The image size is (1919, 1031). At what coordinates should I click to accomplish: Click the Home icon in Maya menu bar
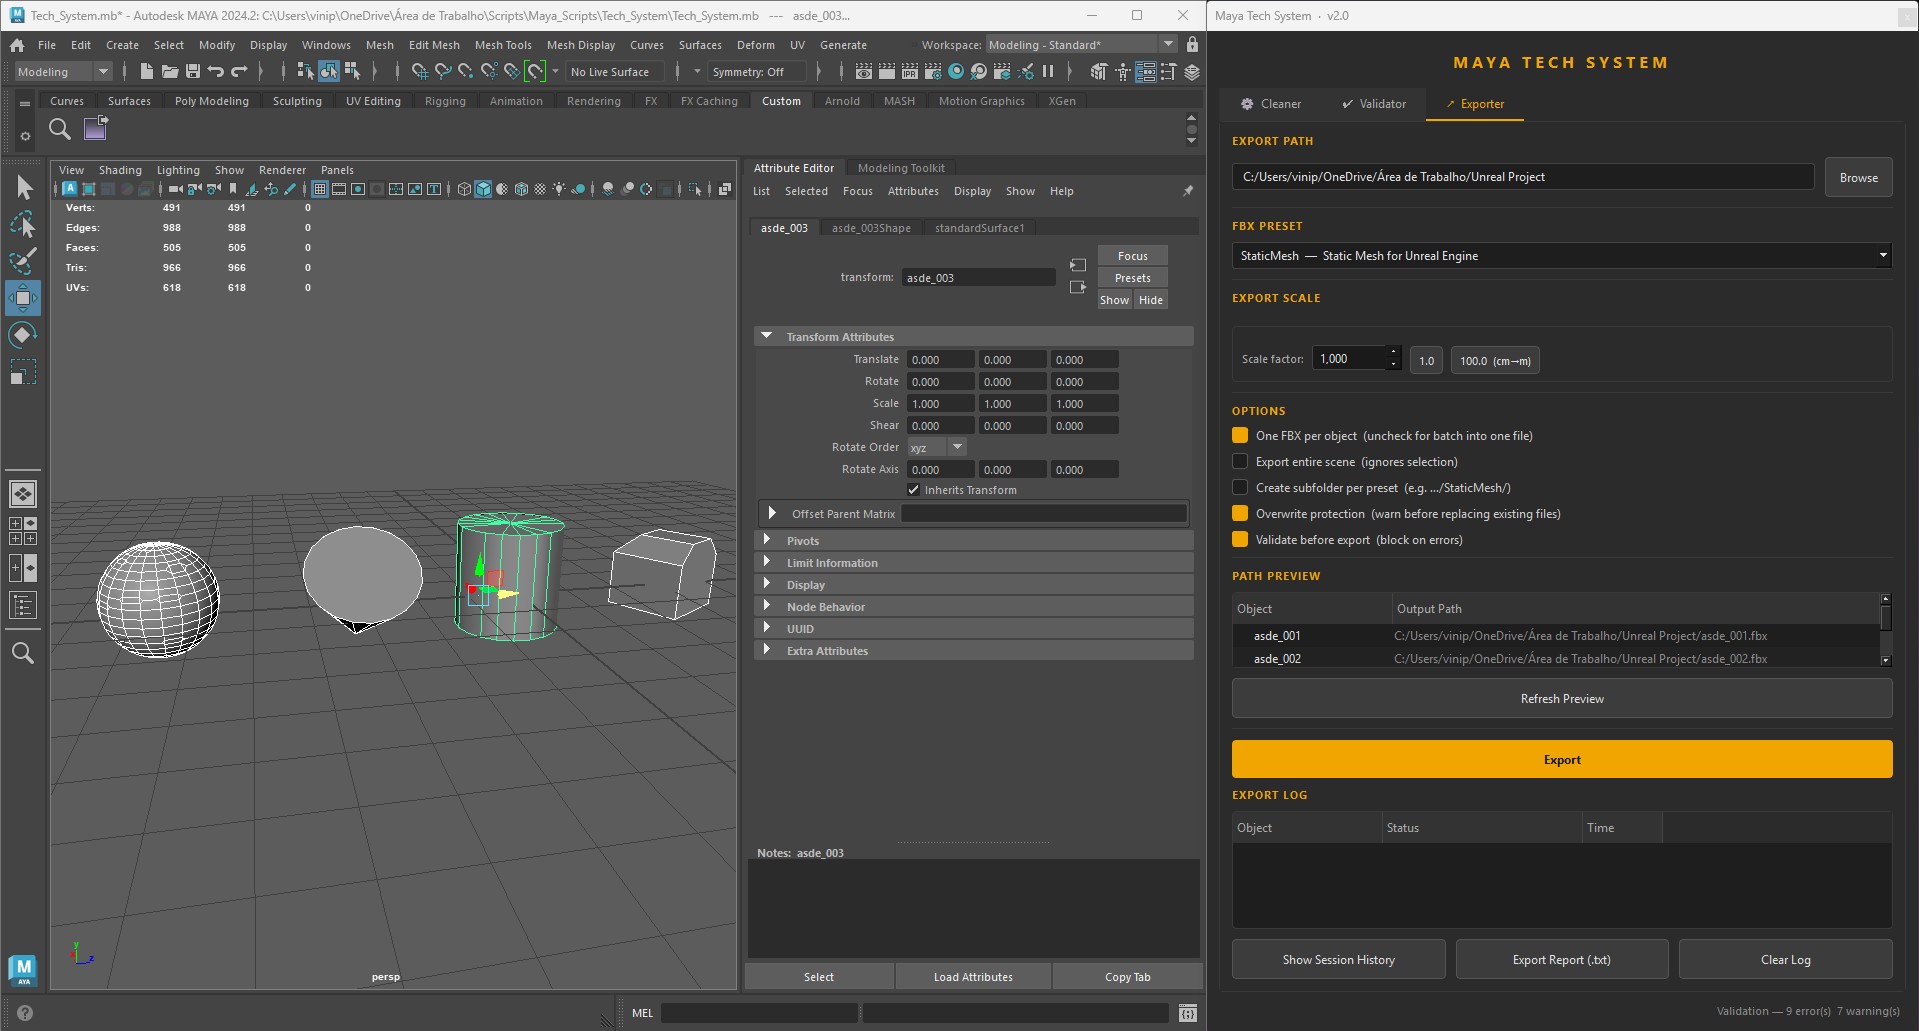[17, 45]
